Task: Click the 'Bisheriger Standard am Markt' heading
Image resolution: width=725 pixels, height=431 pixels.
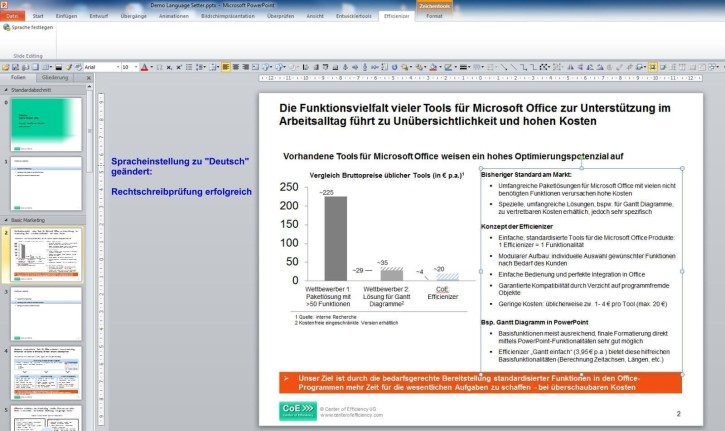Action: click(526, 174)
